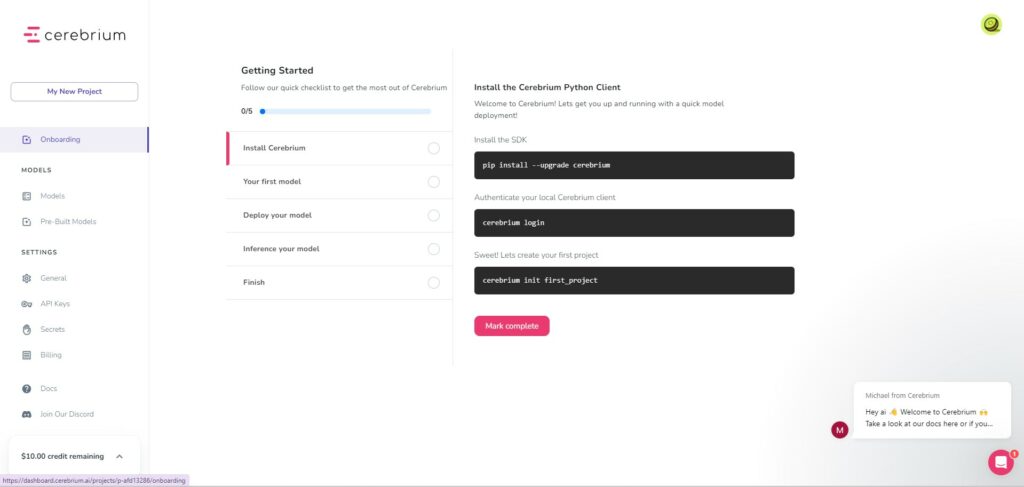The width and height of the screenshot is (1024, 487).
Task: Click the Mark complete button
Action: (x=511, y=326)
